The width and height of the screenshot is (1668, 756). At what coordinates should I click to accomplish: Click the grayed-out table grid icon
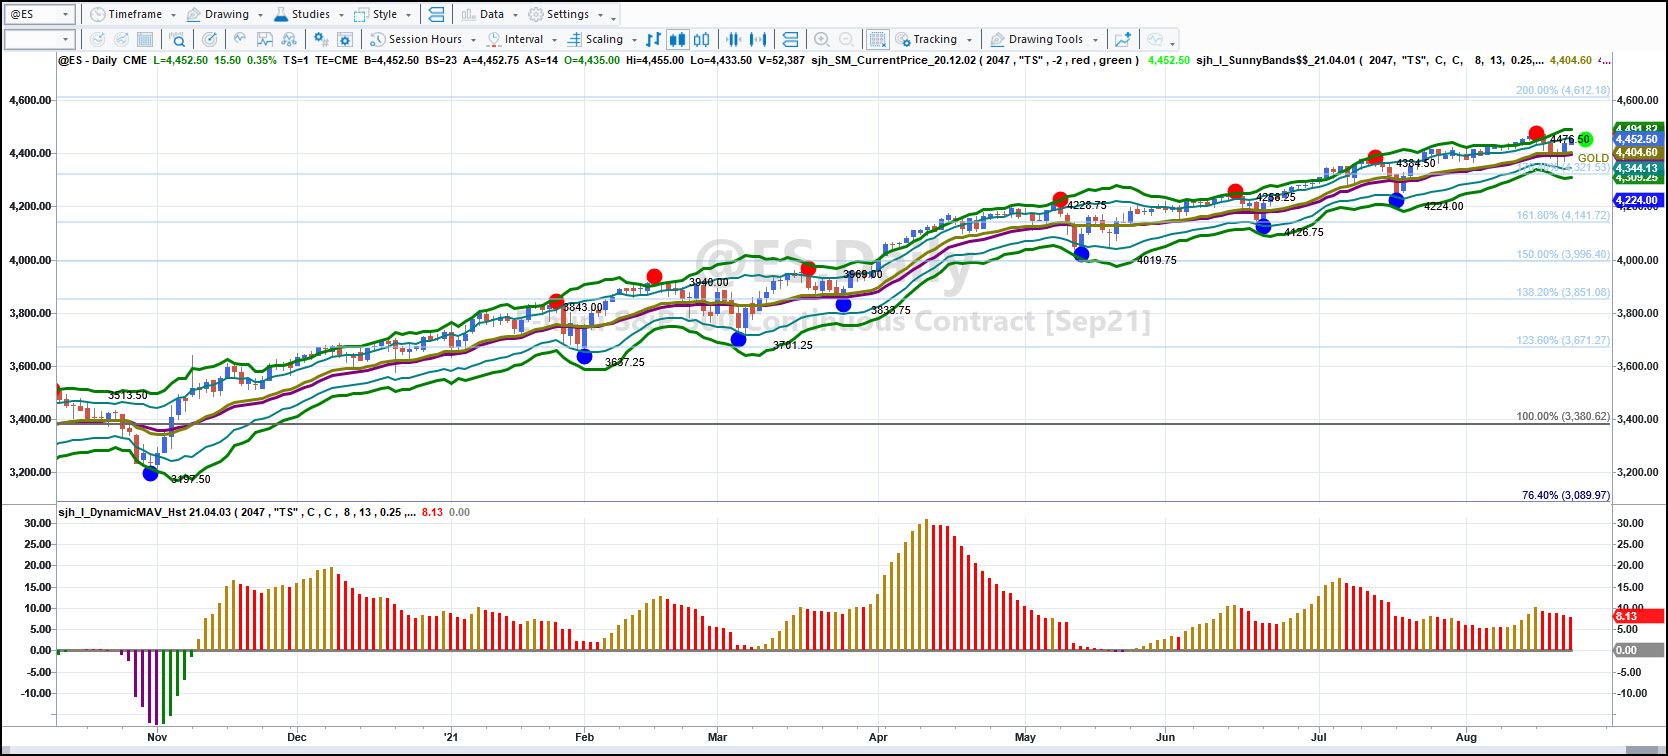point(145,40)
